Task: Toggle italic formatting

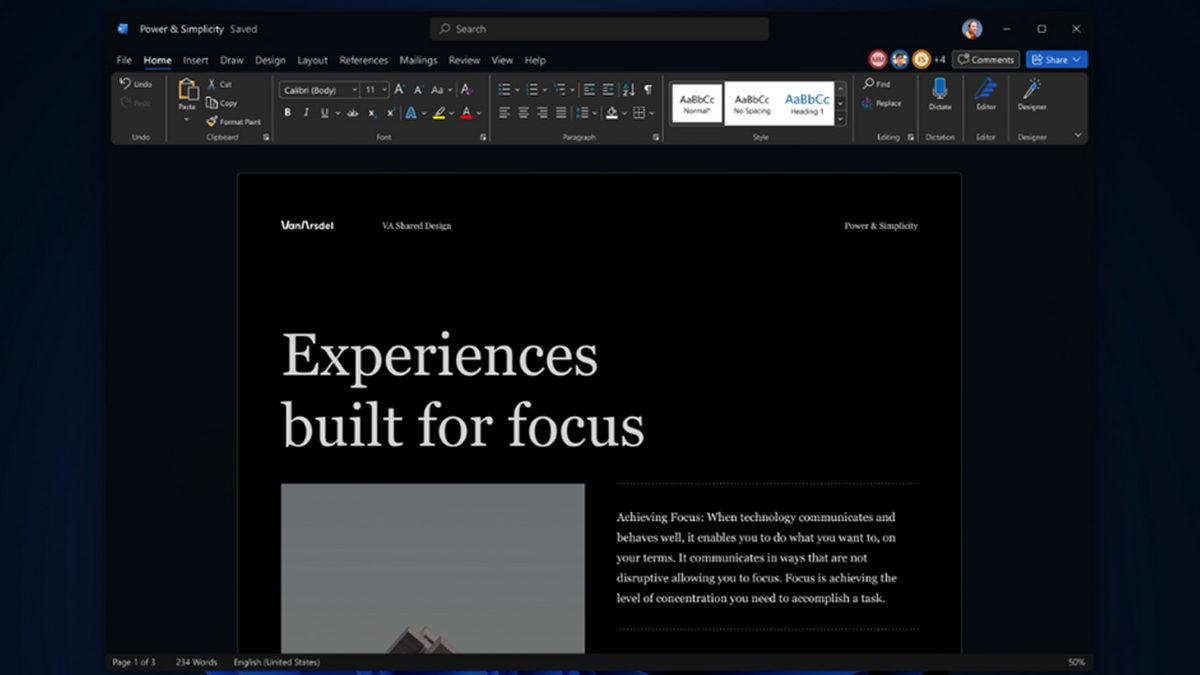Action: tap(306, 112)
